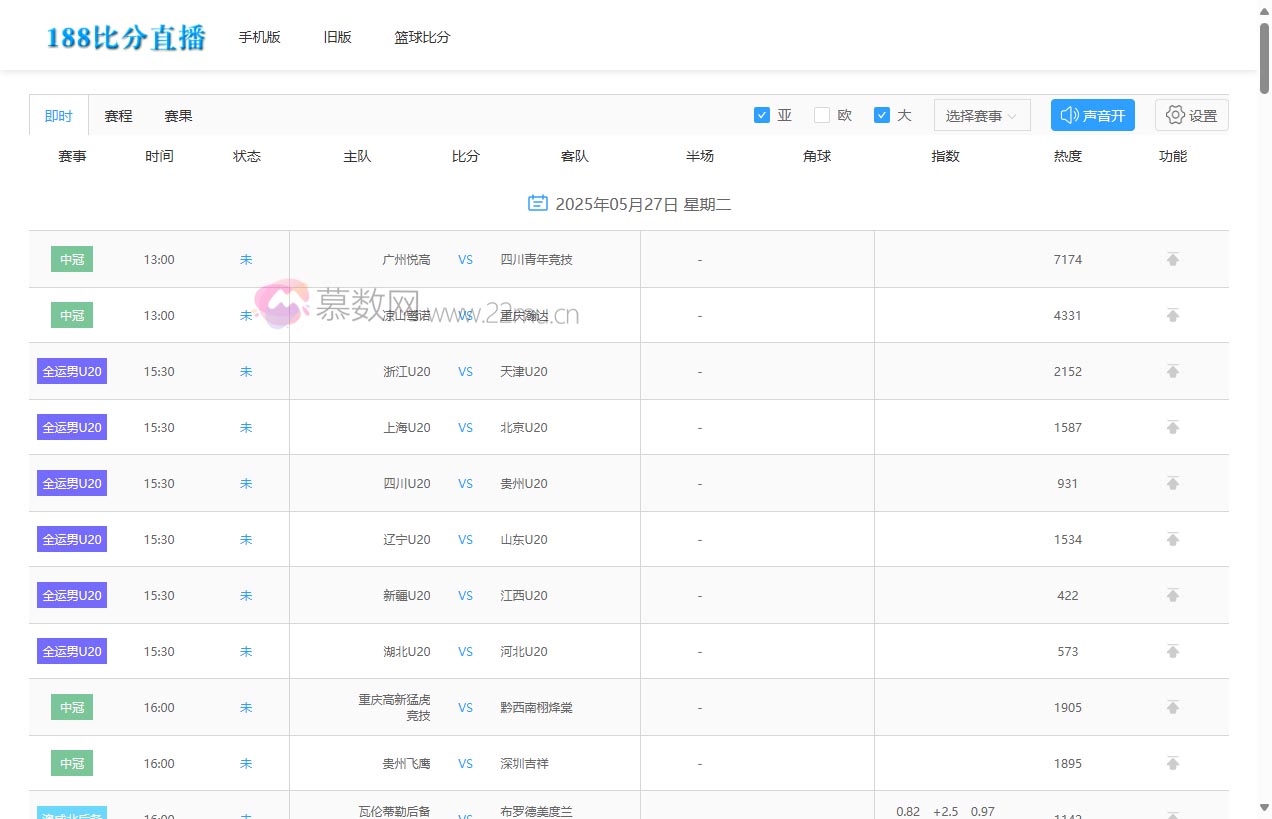Pin the 湖北U20 vs 河北U20 match to top

[1172, 651]
